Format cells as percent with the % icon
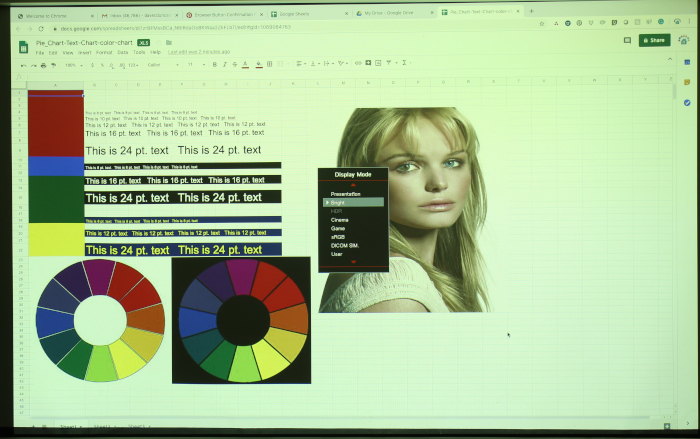This screenshot has height=439, width=700. 102,65
